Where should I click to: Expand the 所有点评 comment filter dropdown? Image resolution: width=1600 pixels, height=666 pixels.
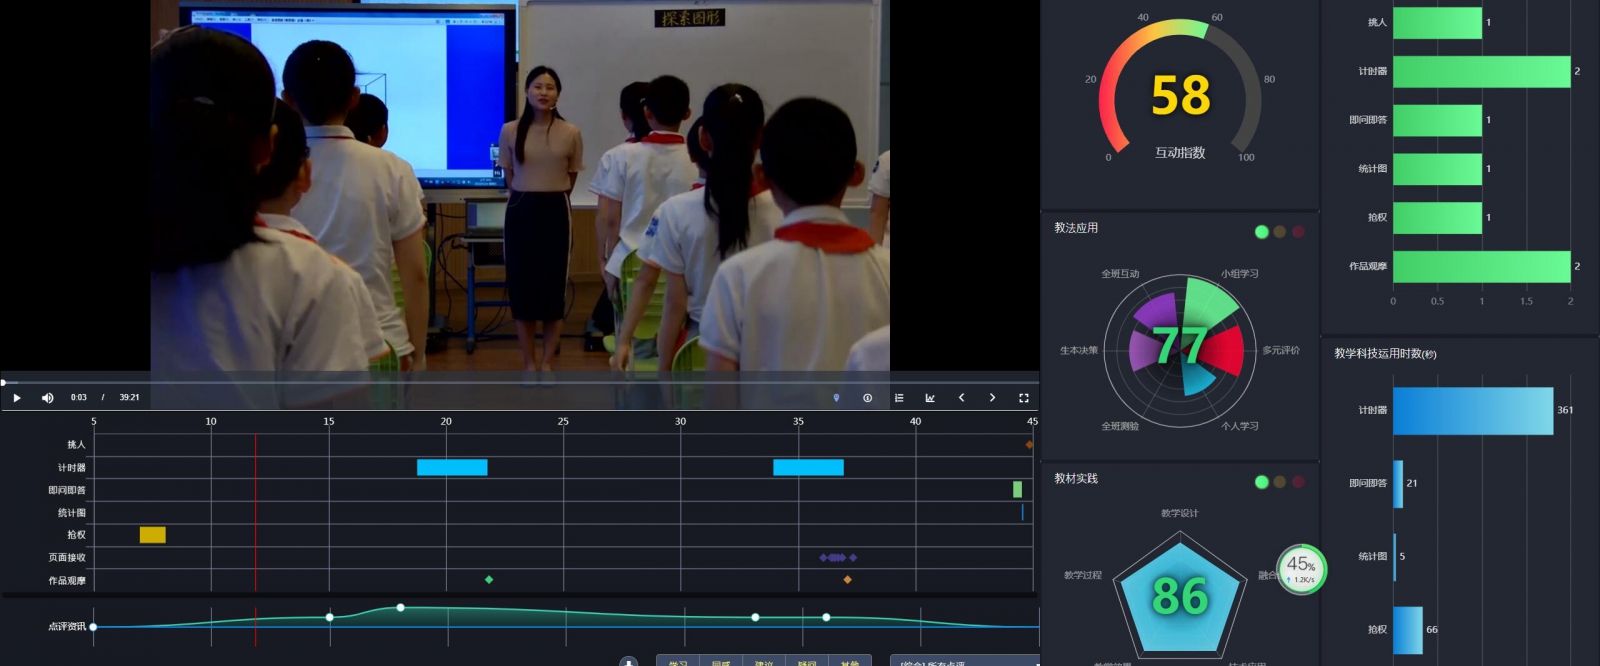click(964, 662)
